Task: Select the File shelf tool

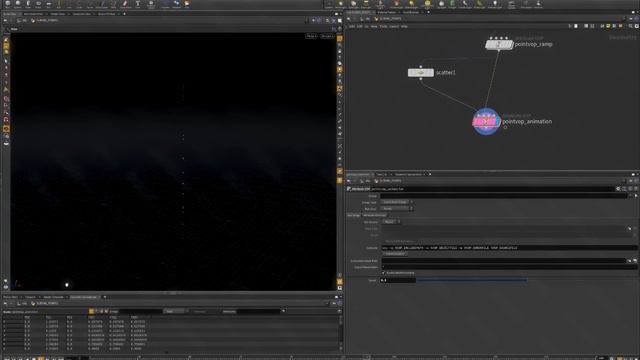Action: pos(187,4)
